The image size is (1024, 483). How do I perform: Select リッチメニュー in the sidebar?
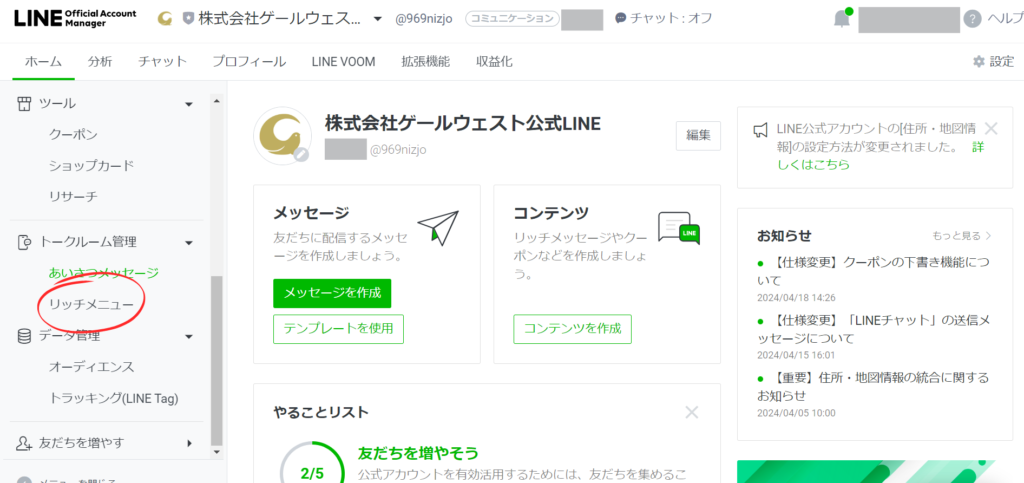tap(91, 304)
